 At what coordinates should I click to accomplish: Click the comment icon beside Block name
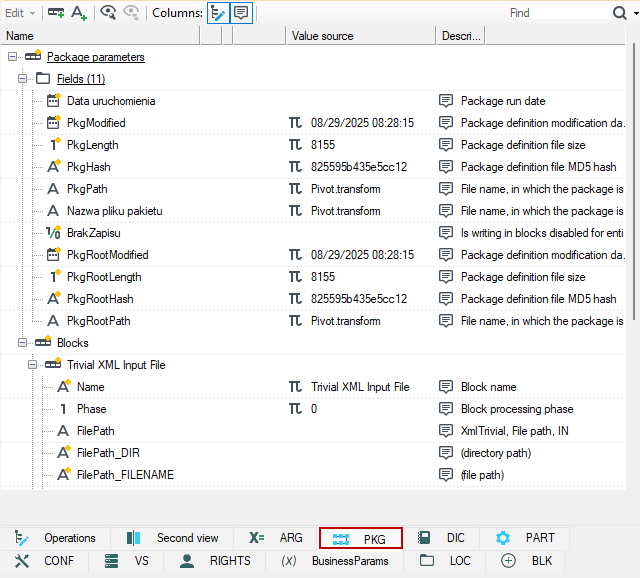446,387
